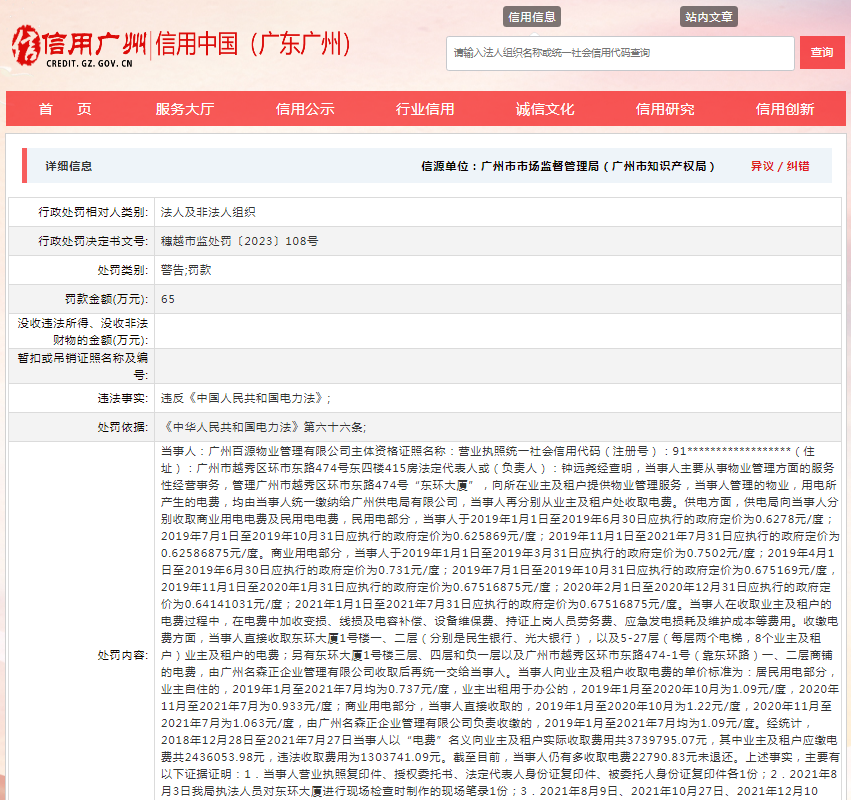Viewport: 851px width, 800px height.
Task: Open the 诚信文化 navigation item
Action: (545, 109)
